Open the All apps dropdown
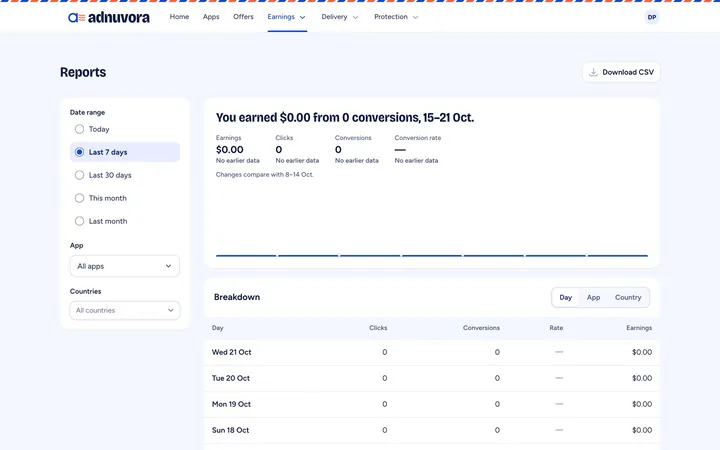Viewport: 720px width, 450px height. point(124,266)
